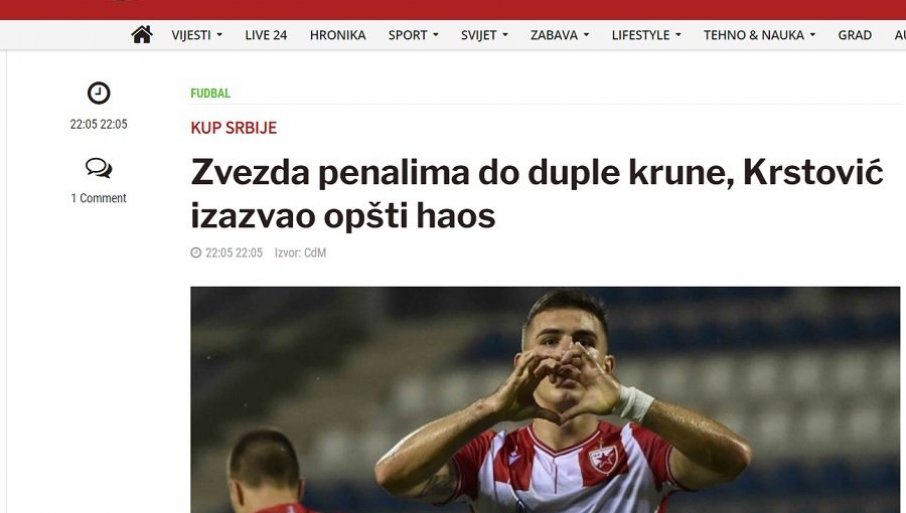The image size is (906, 513).
Task: Expand the SVIJET dropdown menu
Action: (484, 35)
